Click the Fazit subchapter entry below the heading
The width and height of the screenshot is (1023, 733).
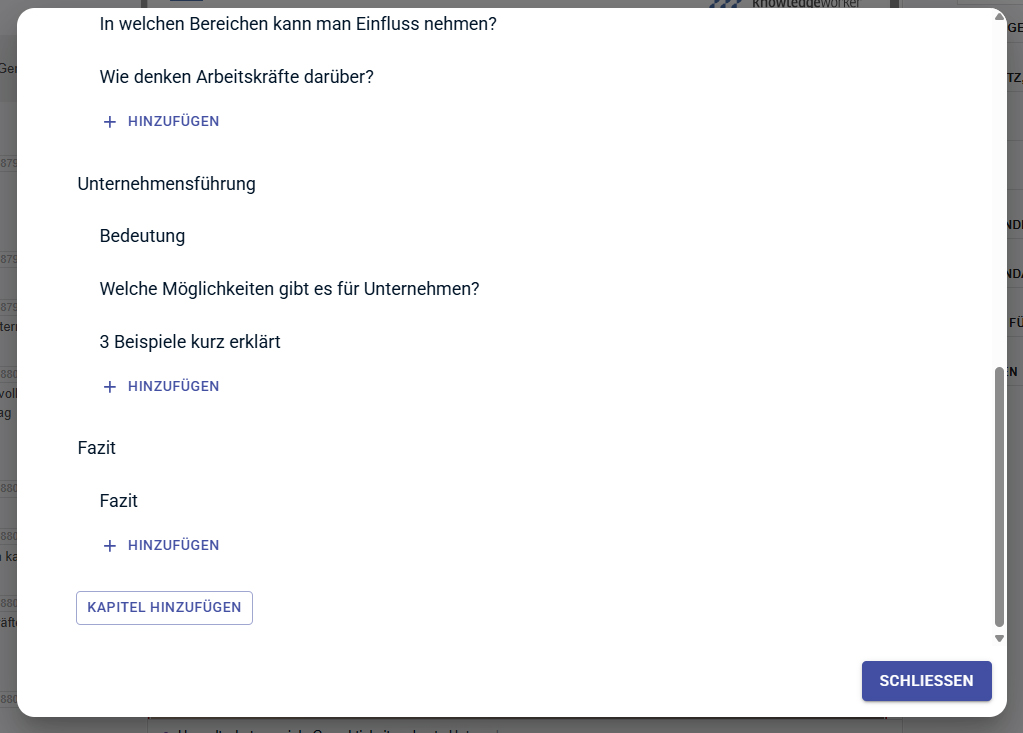117,501
